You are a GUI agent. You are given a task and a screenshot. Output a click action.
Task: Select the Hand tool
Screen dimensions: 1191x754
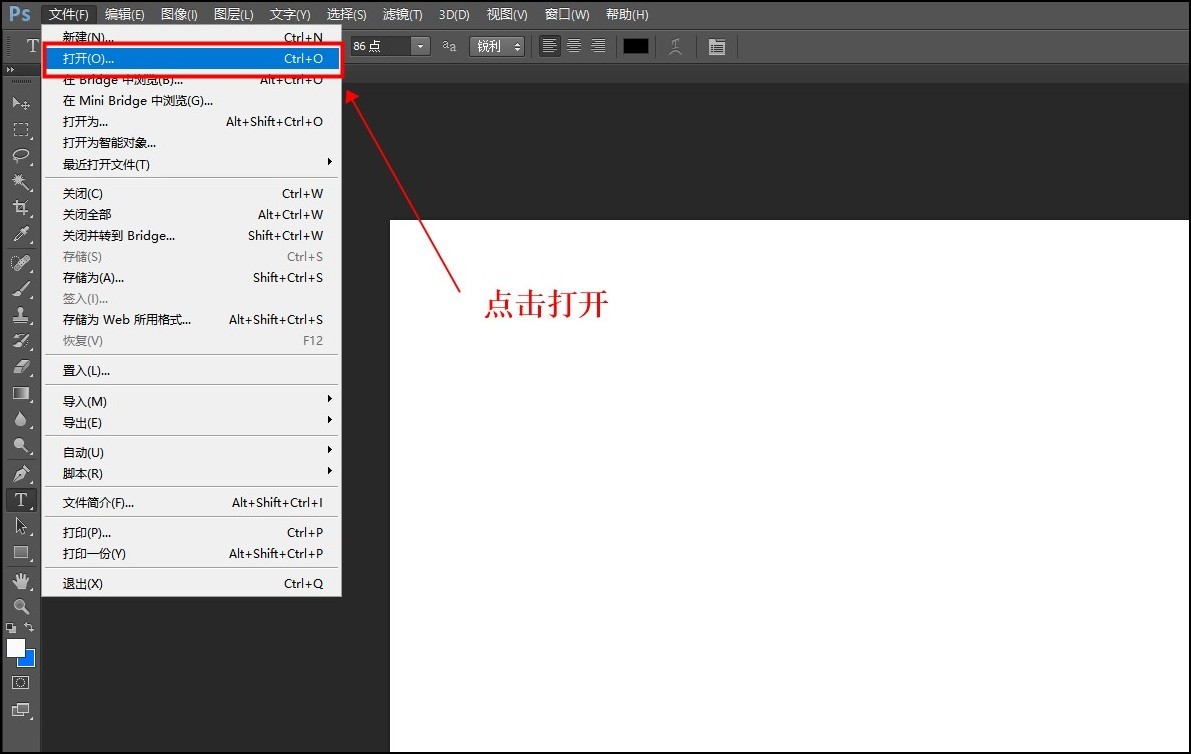click(x=20, y=580)
